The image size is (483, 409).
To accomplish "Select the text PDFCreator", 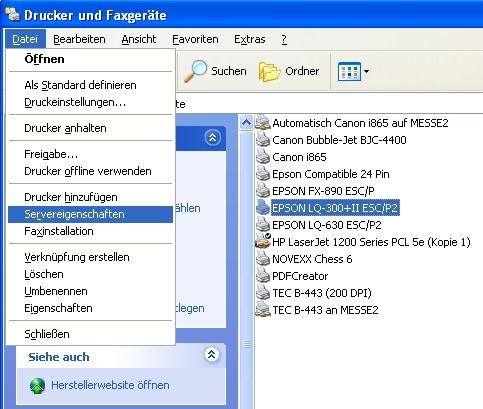I will pos(300,276).
